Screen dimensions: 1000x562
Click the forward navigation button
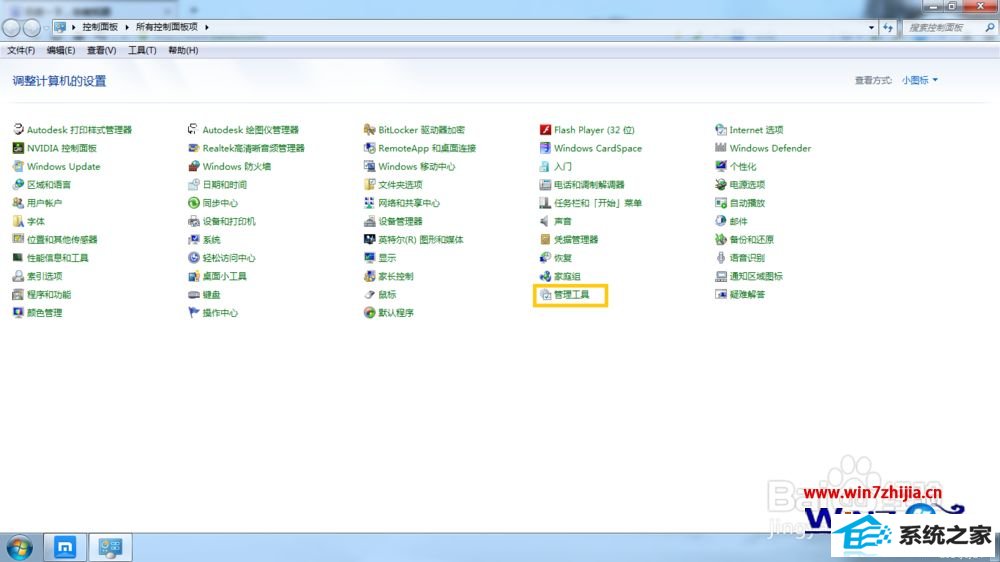32,27
